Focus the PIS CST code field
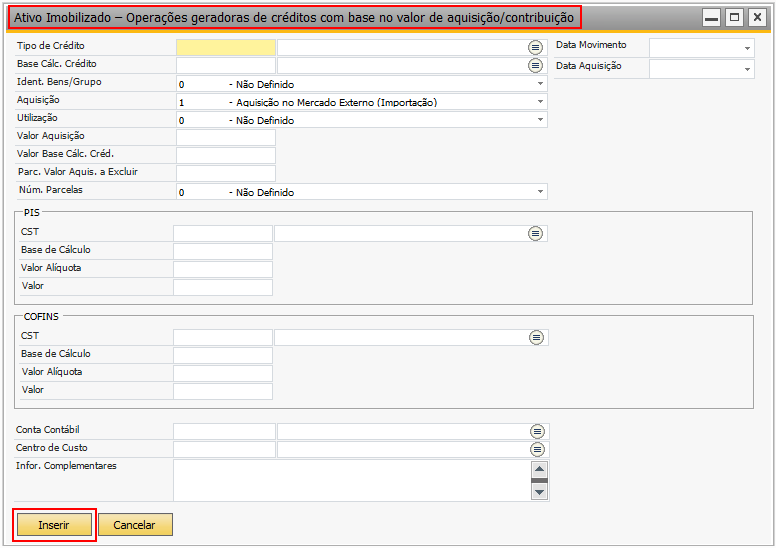The height and width of the screenshot is (548, 776). click(223, 234)
